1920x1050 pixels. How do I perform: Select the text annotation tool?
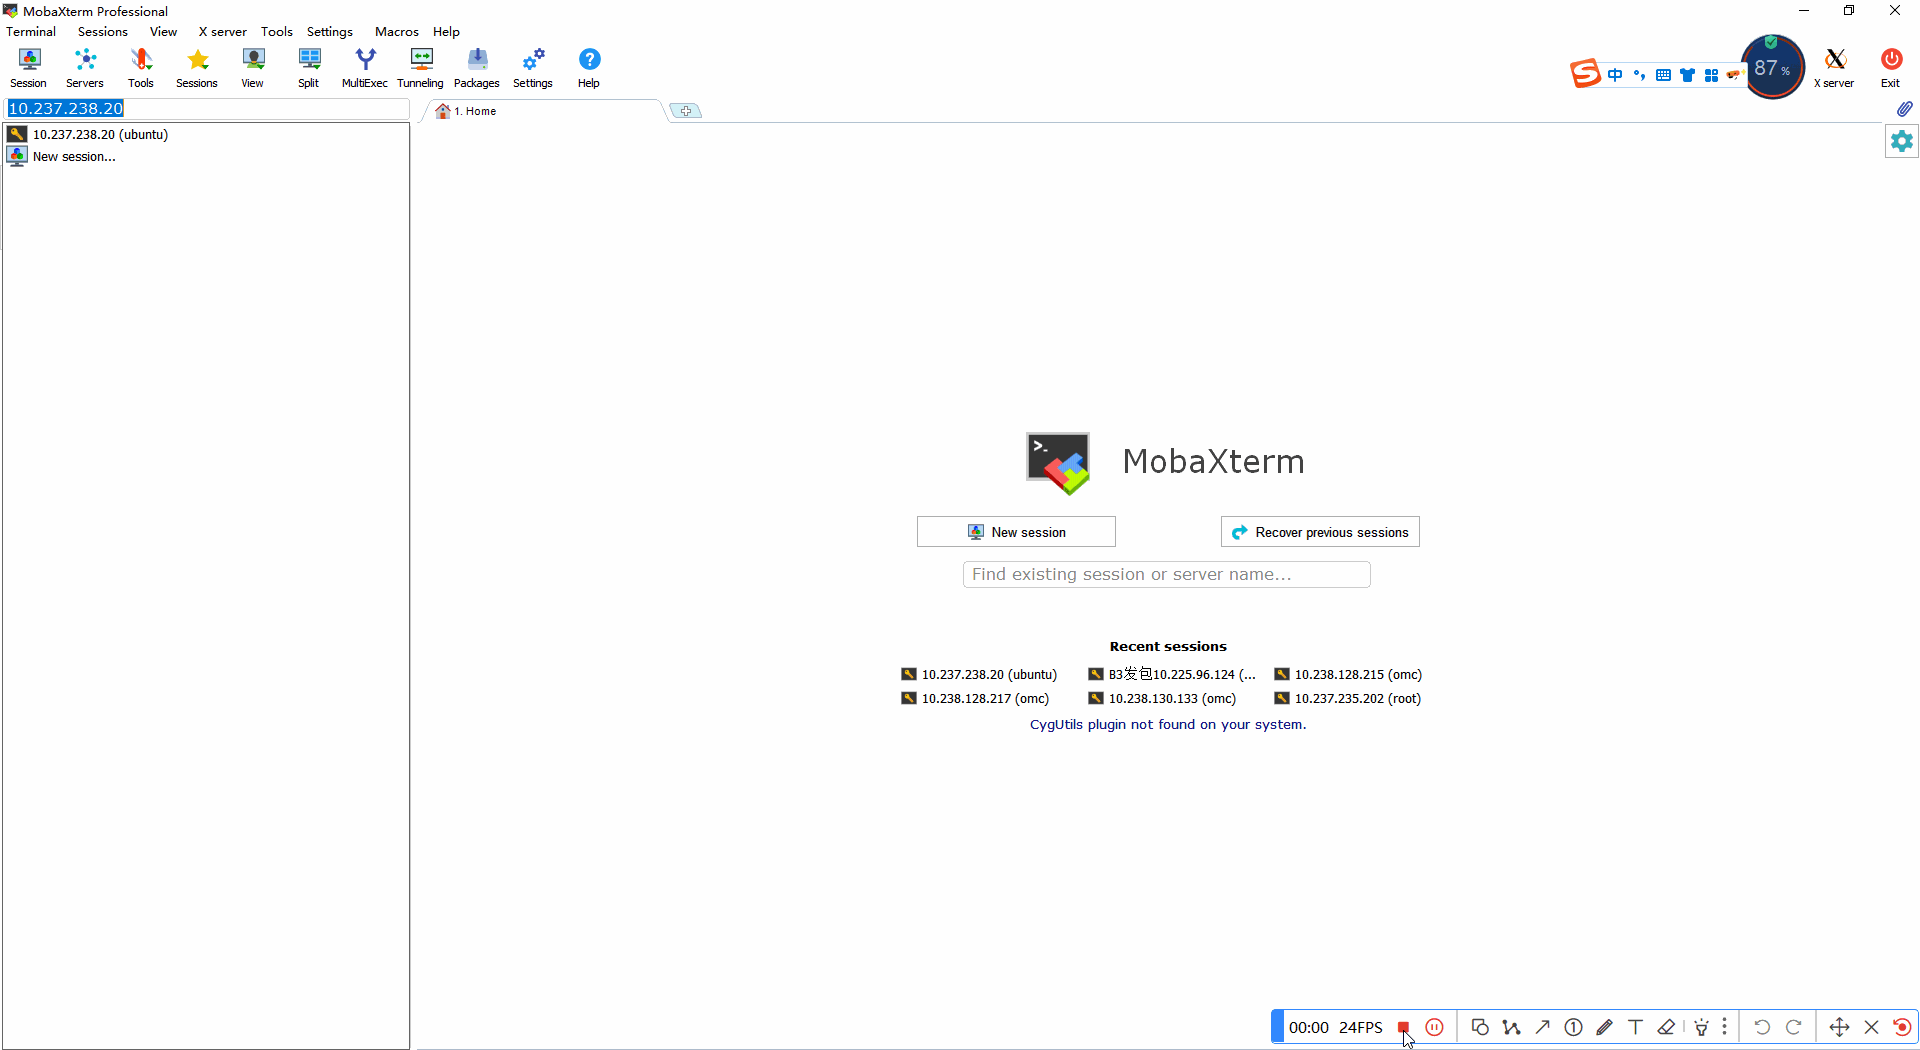[x=1636, y=1027]
